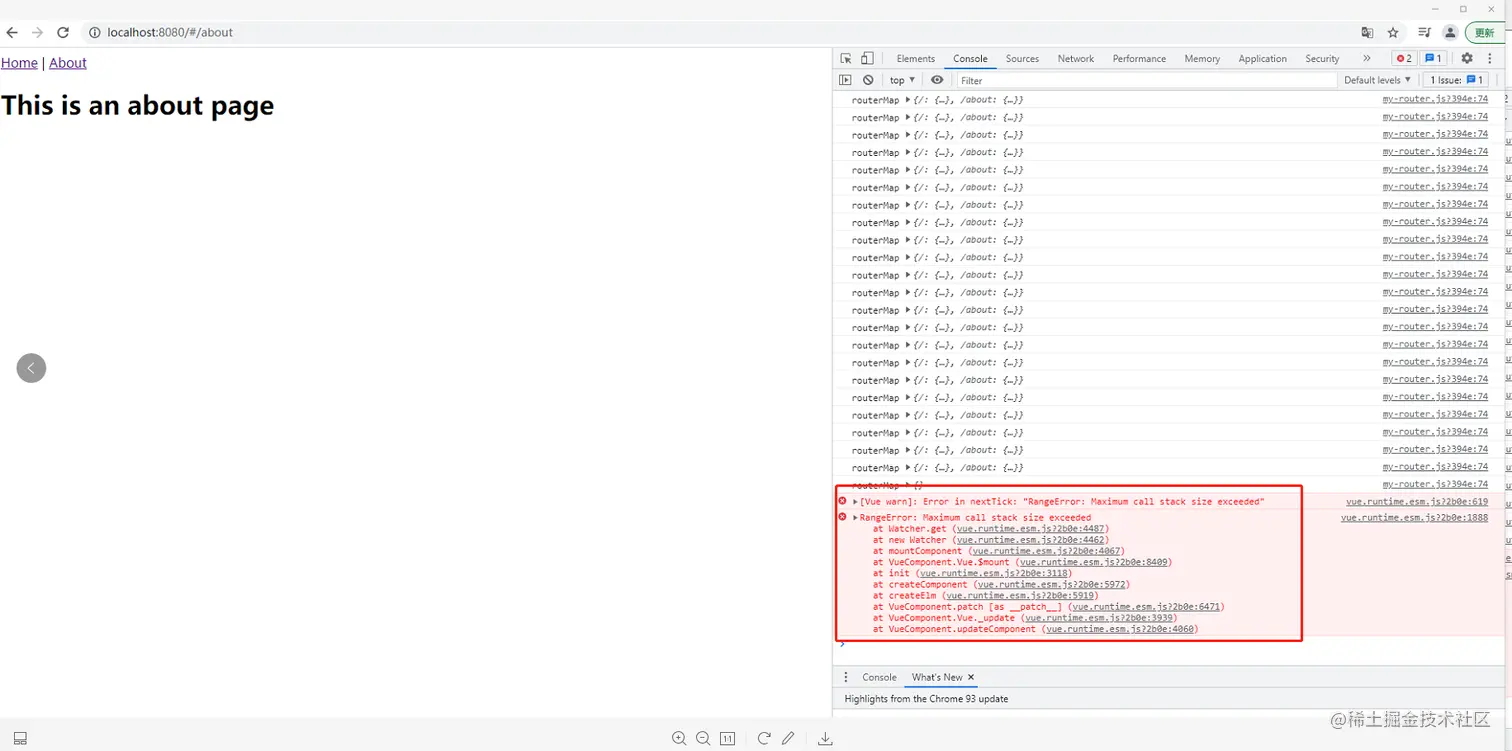Viewport: 1512px width, 751px height.
Task: Click the console Filter input field
Action: pos(1145,80)
